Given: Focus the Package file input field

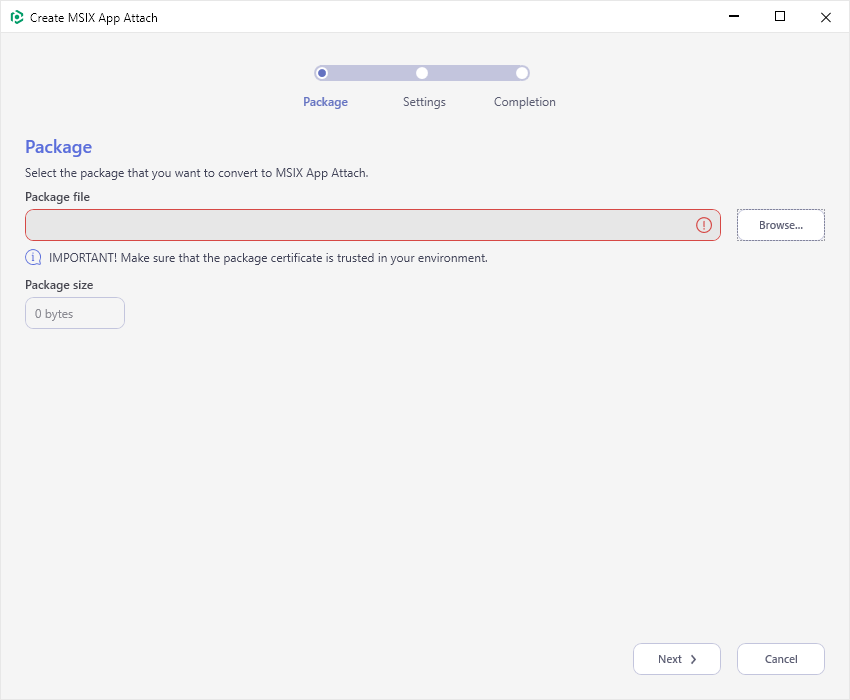Looking at the screenshot, I should (372, 225).
